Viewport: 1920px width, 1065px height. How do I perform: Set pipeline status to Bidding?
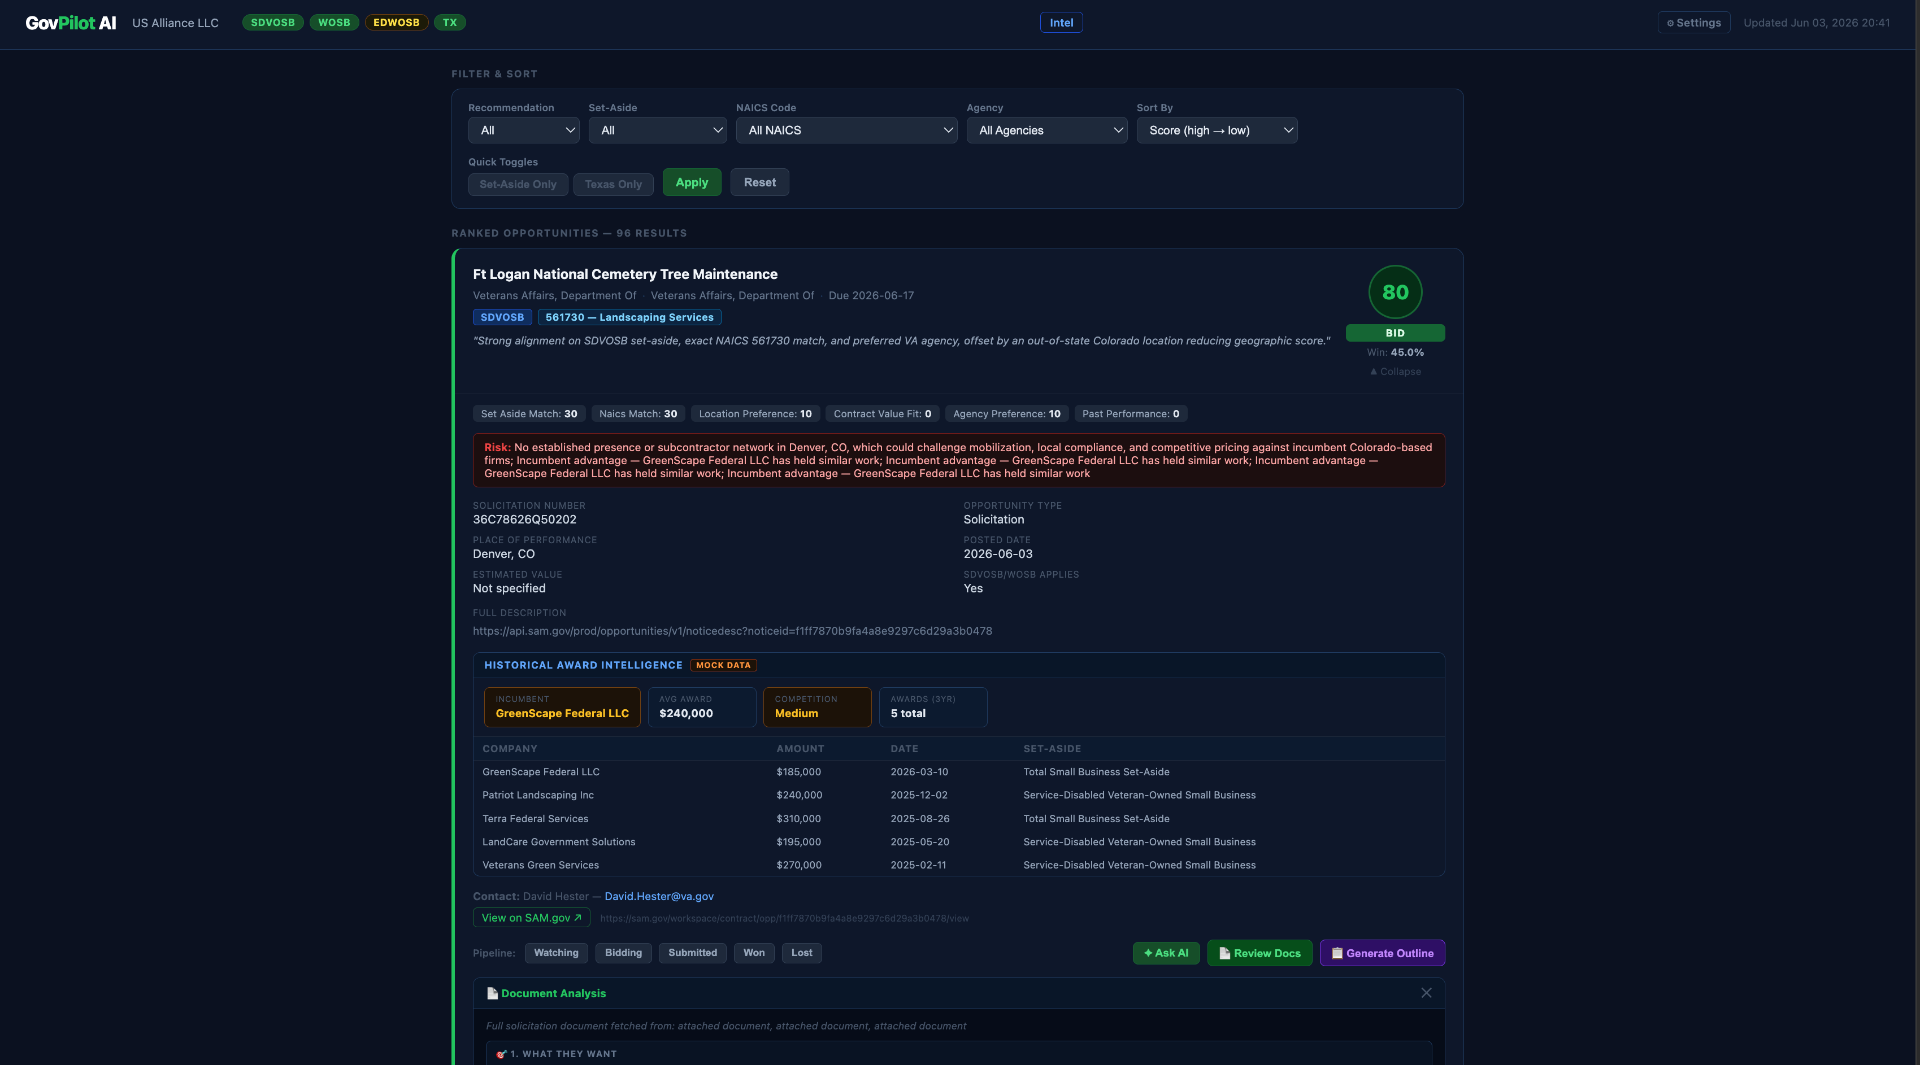(x=623, y=953)
